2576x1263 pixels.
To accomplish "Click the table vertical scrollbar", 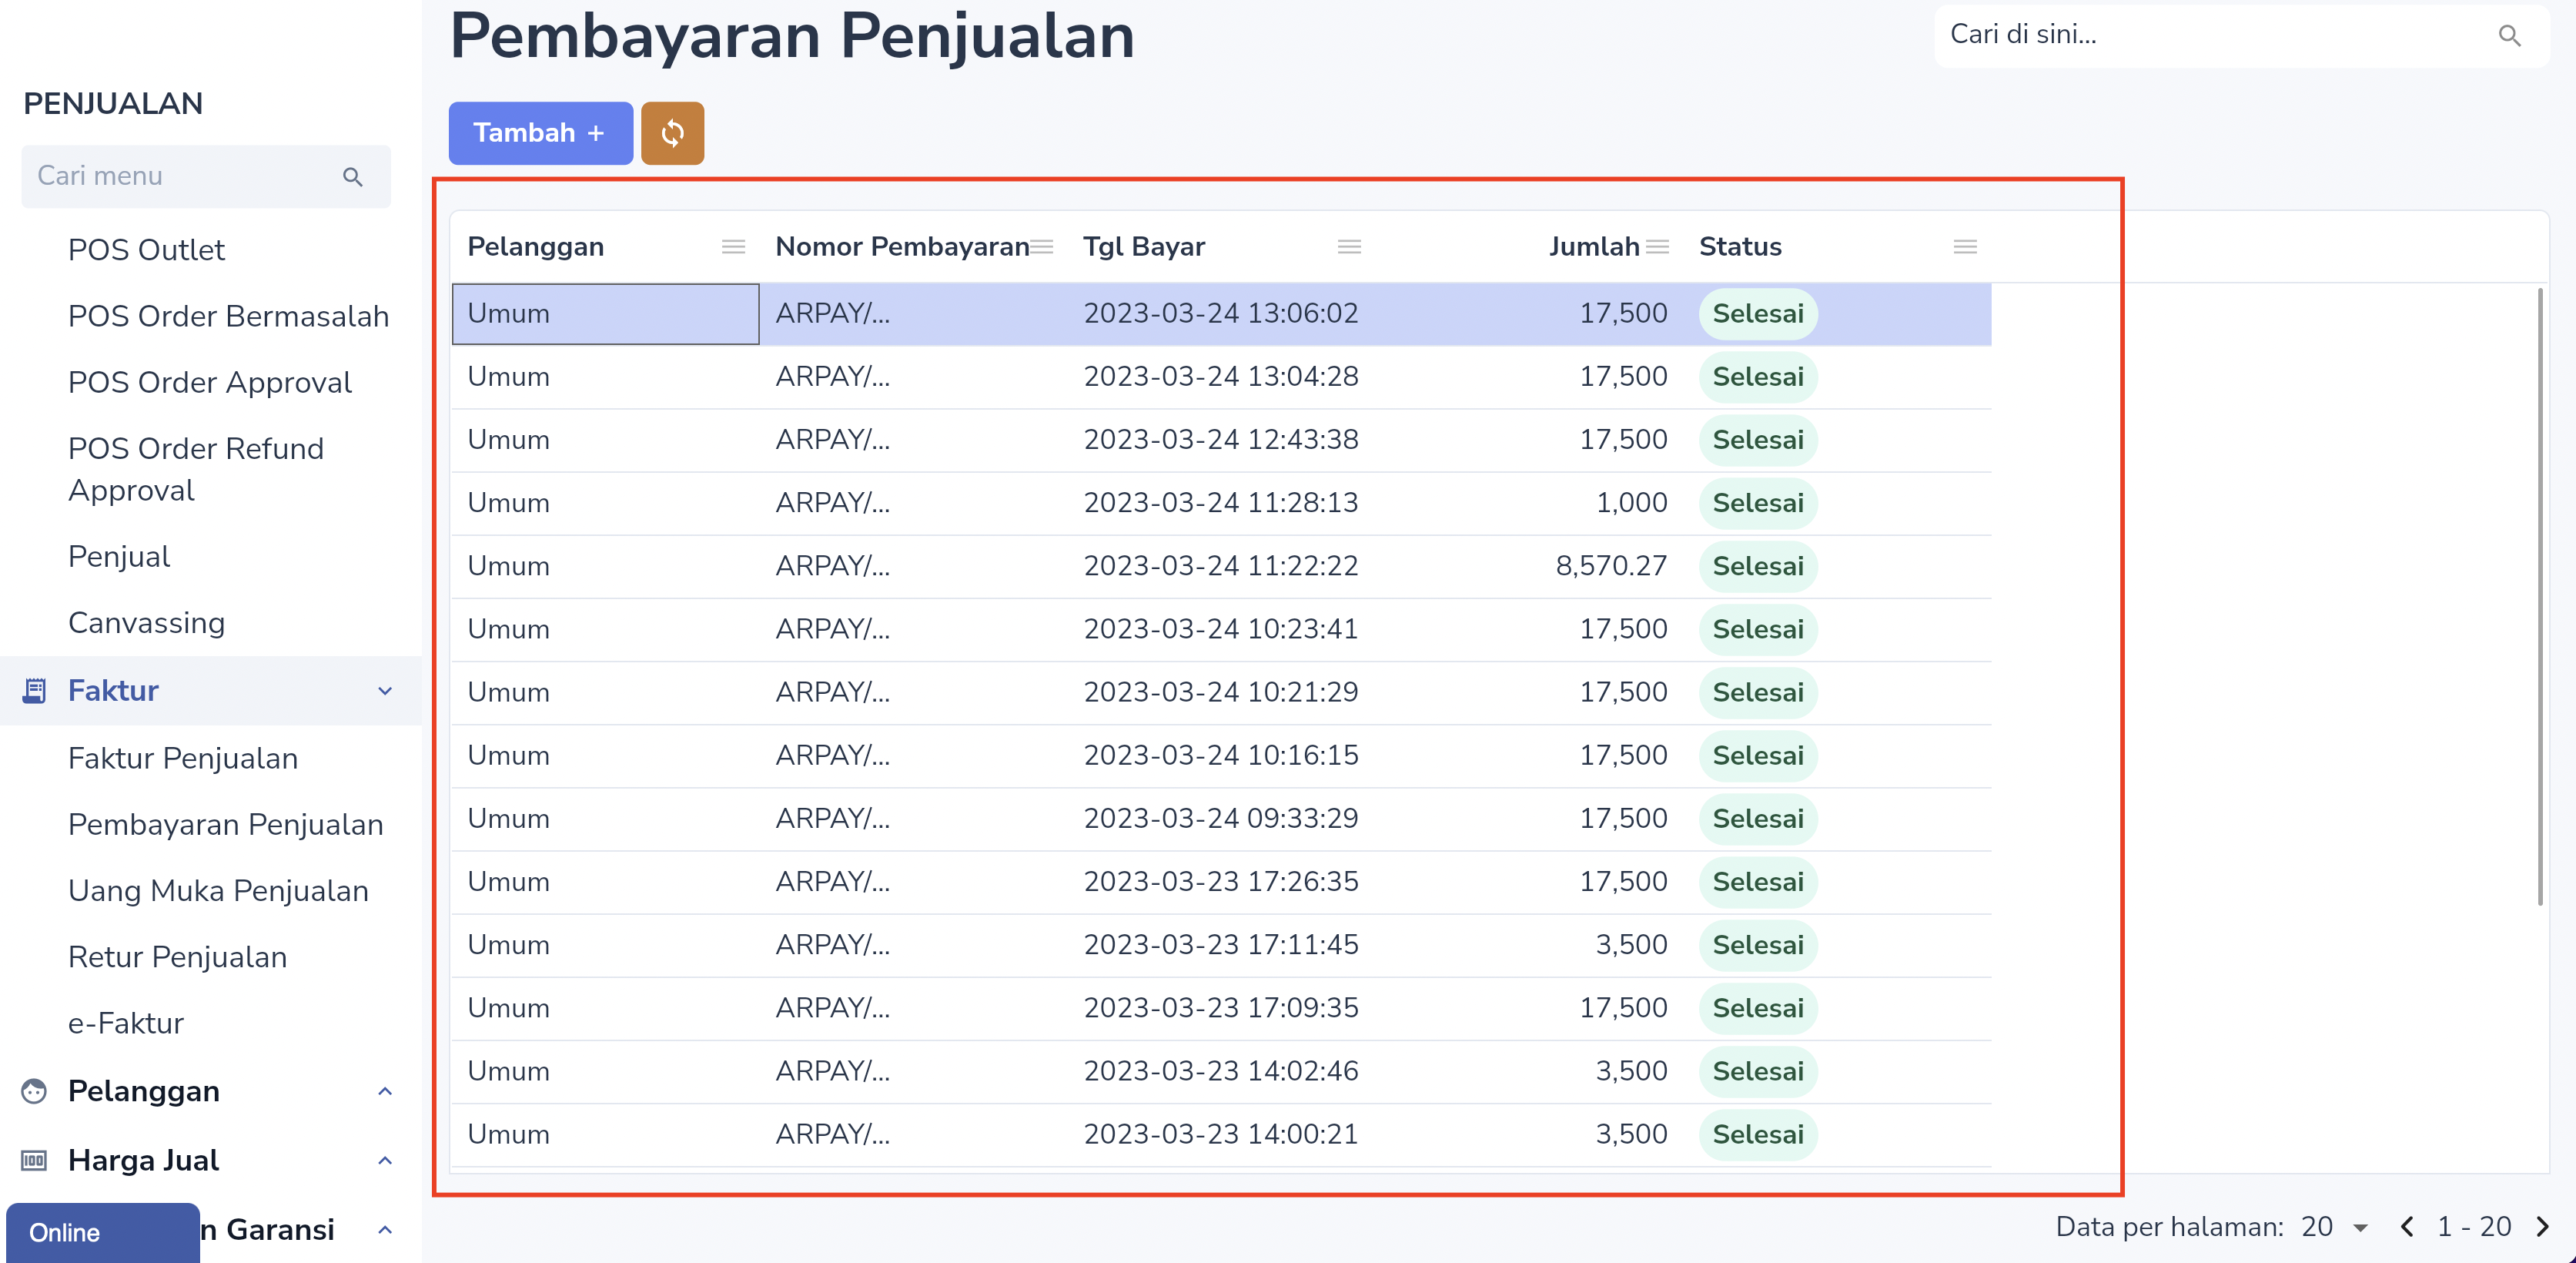I will (2540, 598).
